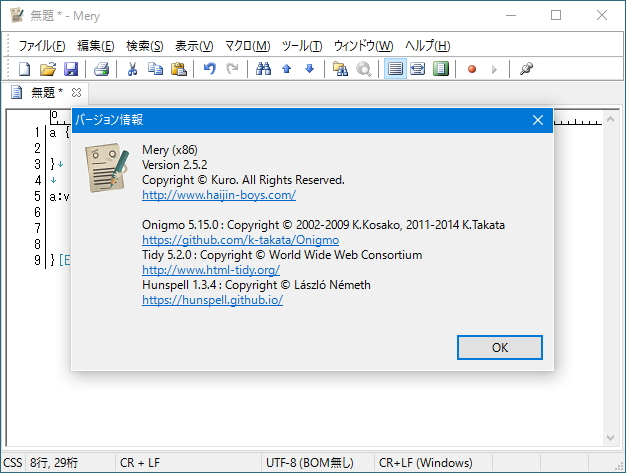Screen dimensions: 626x473
Task: Click the Find in files icon
Action: [x=340, y=69]
